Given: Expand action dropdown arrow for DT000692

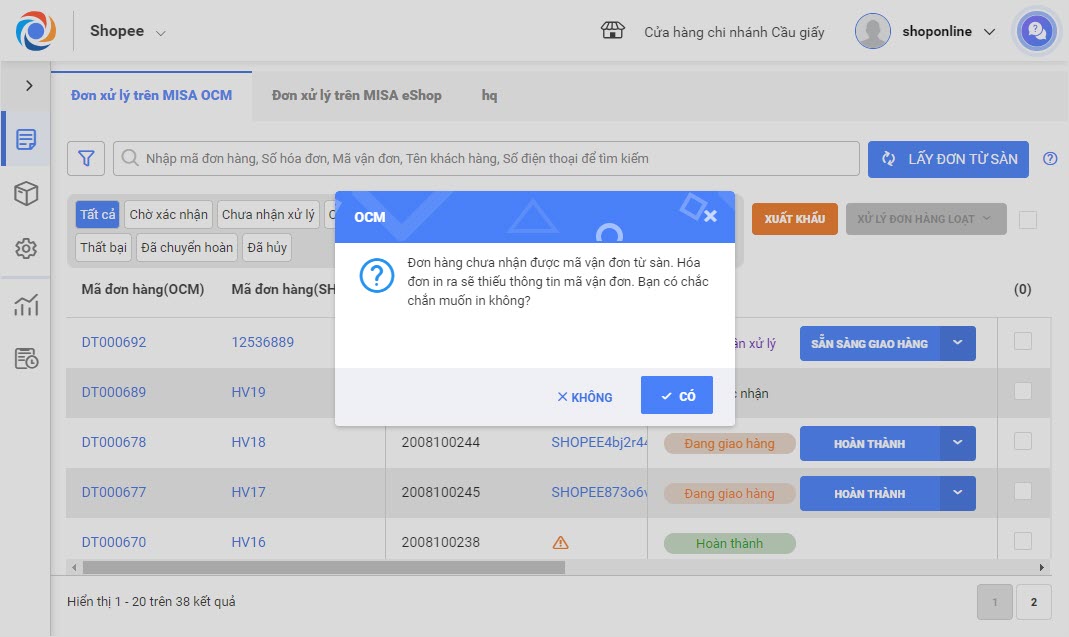Looking at the screenshot, I should (957, 343).
